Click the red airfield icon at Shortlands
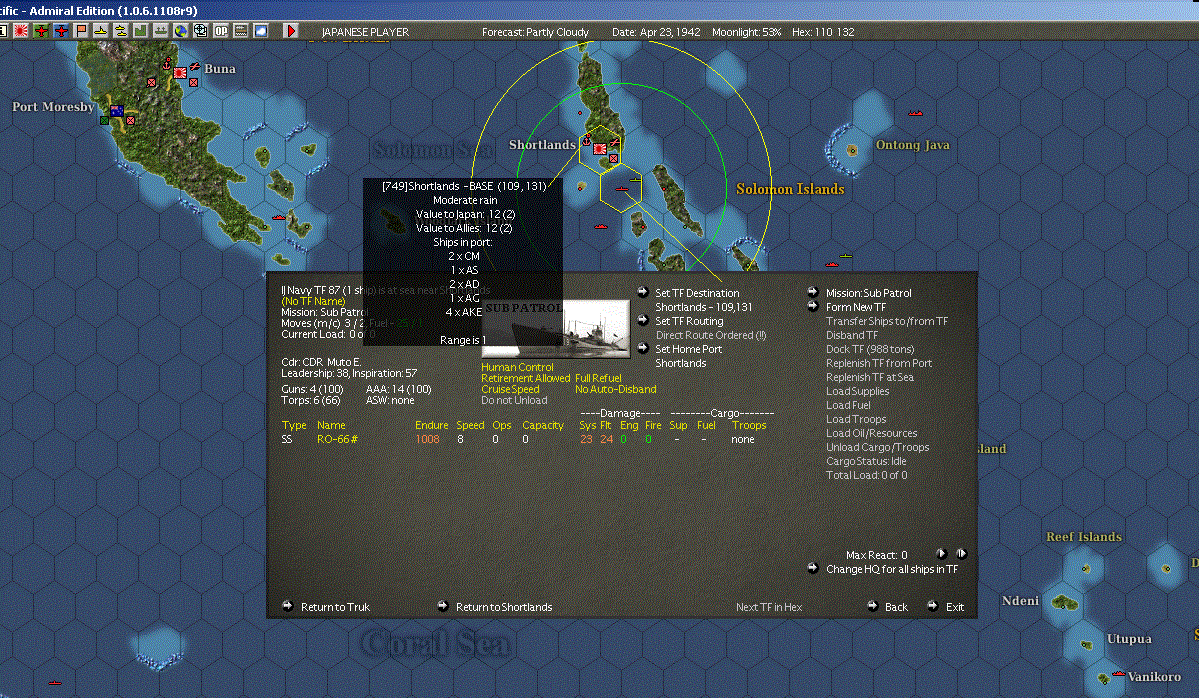Image resolution: width=1199 pixels, height=698 pixels. (615, 142)
